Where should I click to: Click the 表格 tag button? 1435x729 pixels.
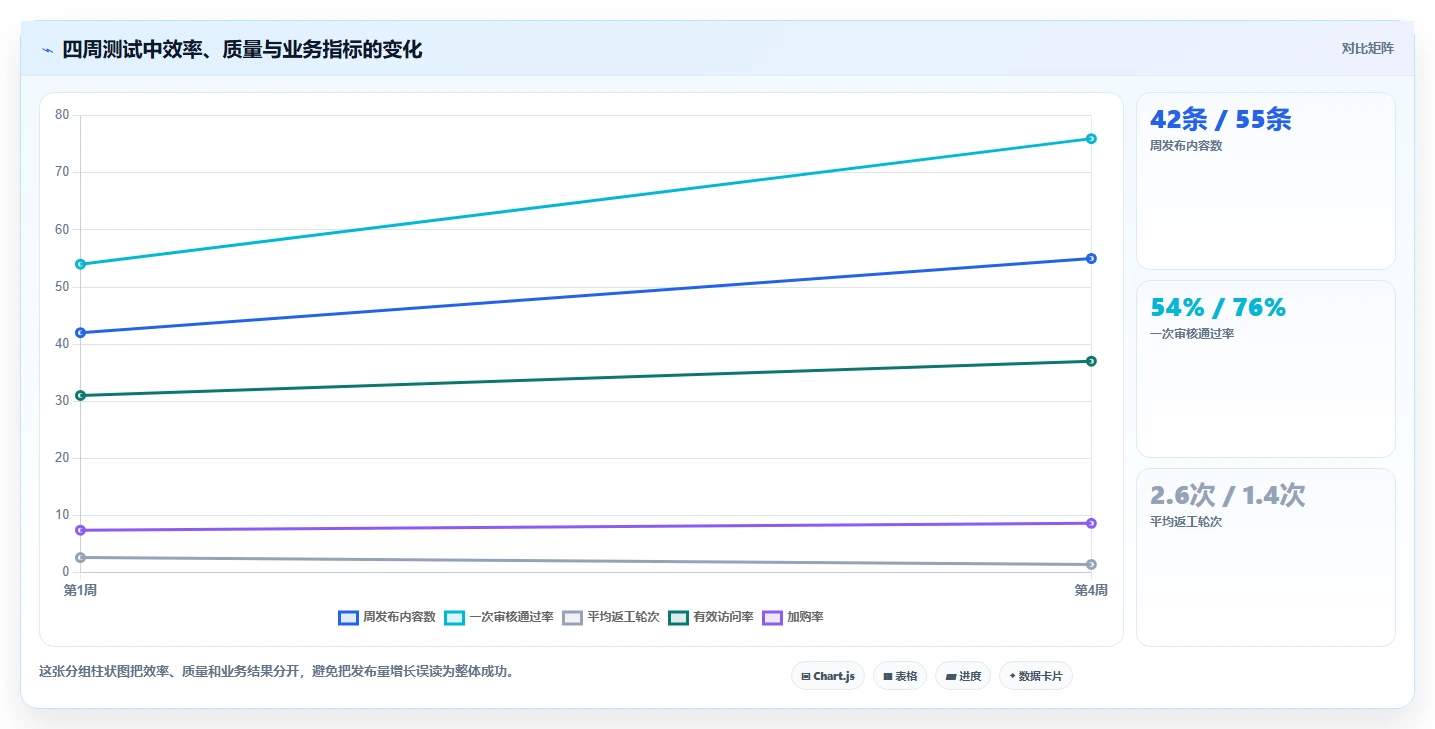click(900, 676)
